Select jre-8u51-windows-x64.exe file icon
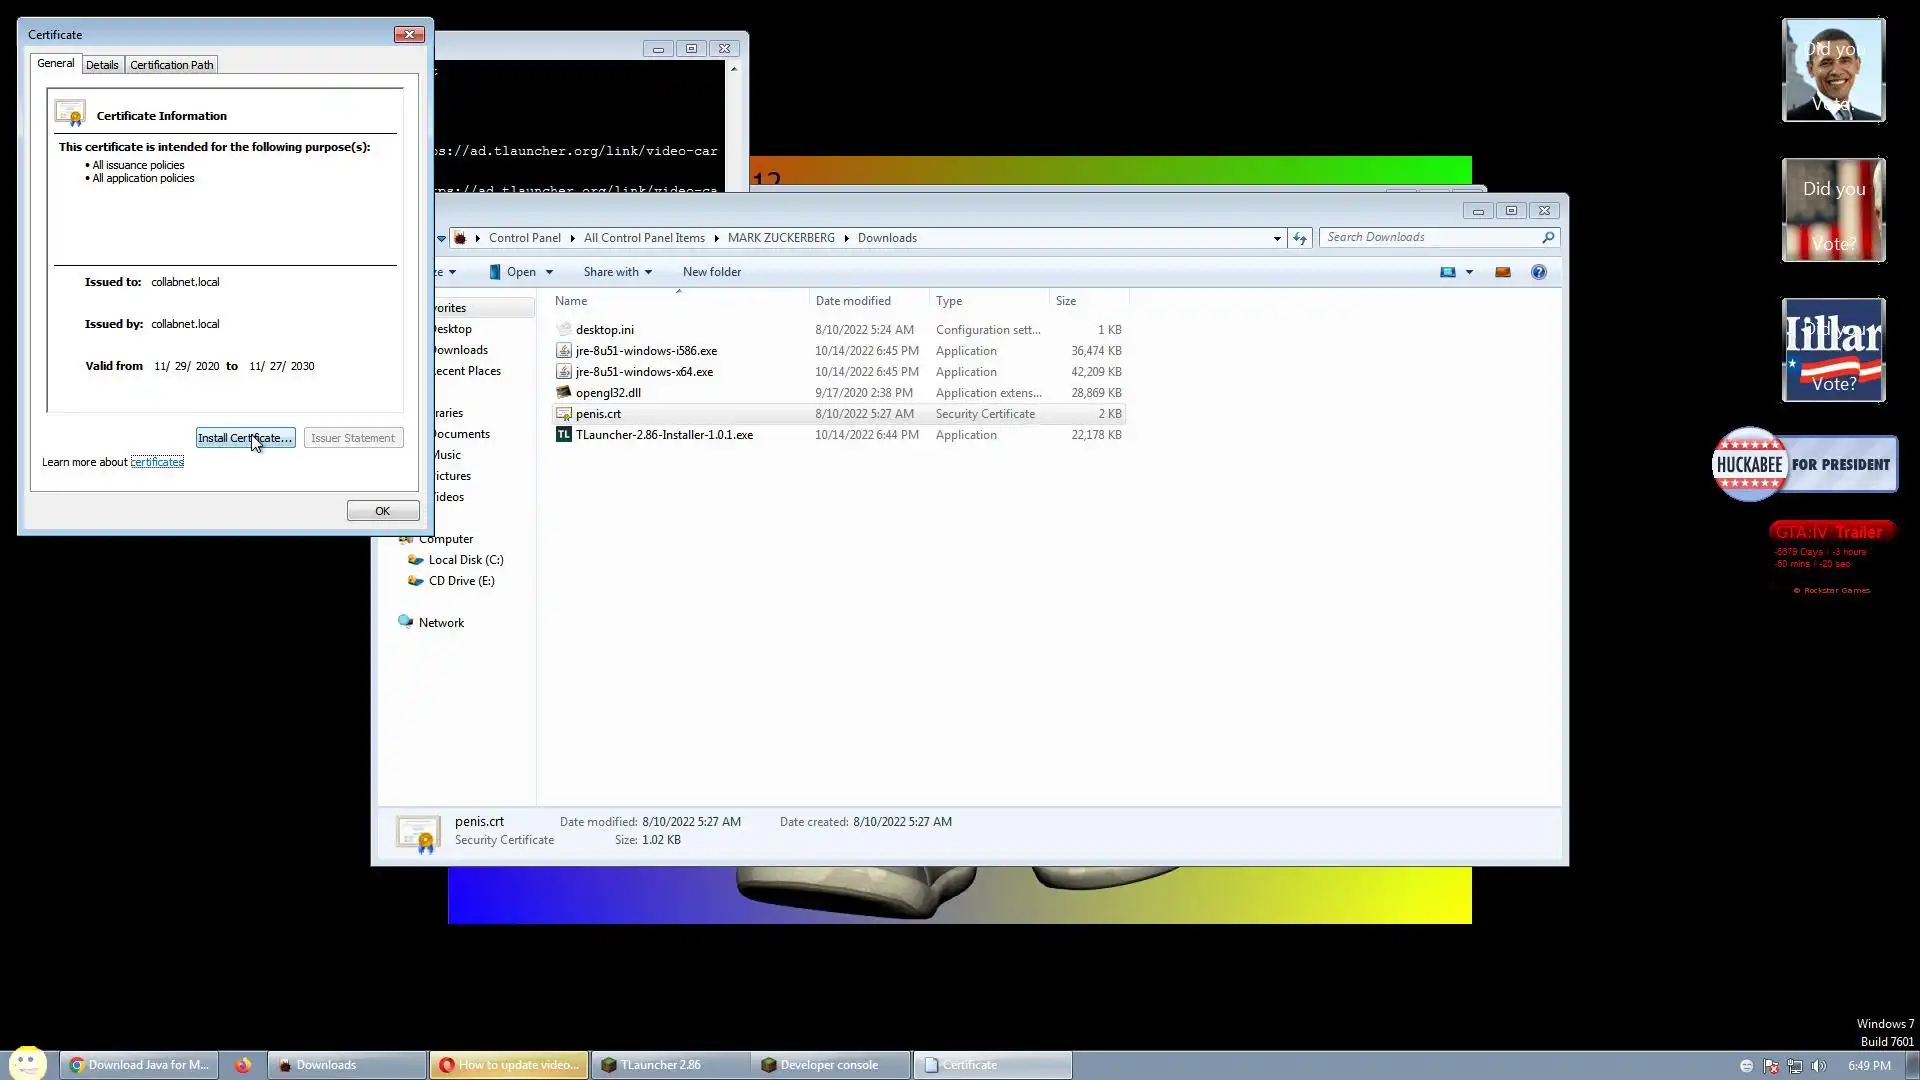This screenshot has height=1080, width=1920. pos(564,372)
